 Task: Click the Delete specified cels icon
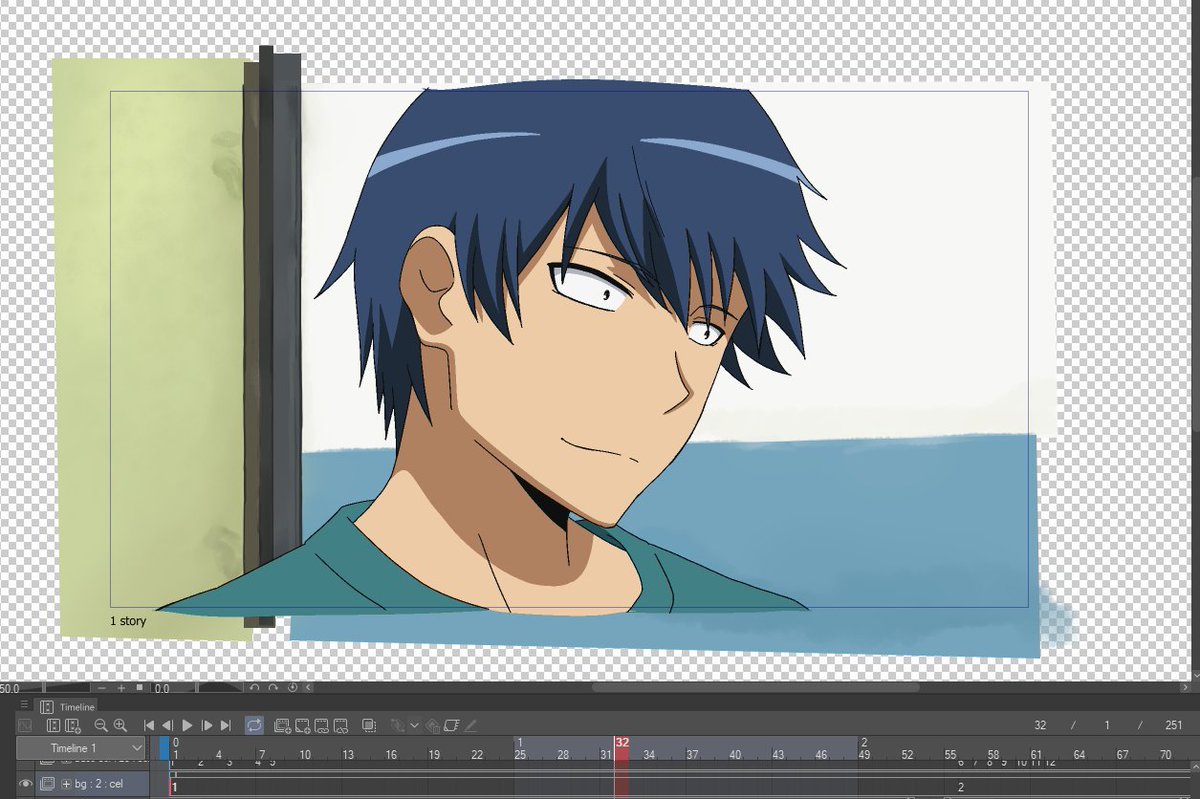click(341, 726)
